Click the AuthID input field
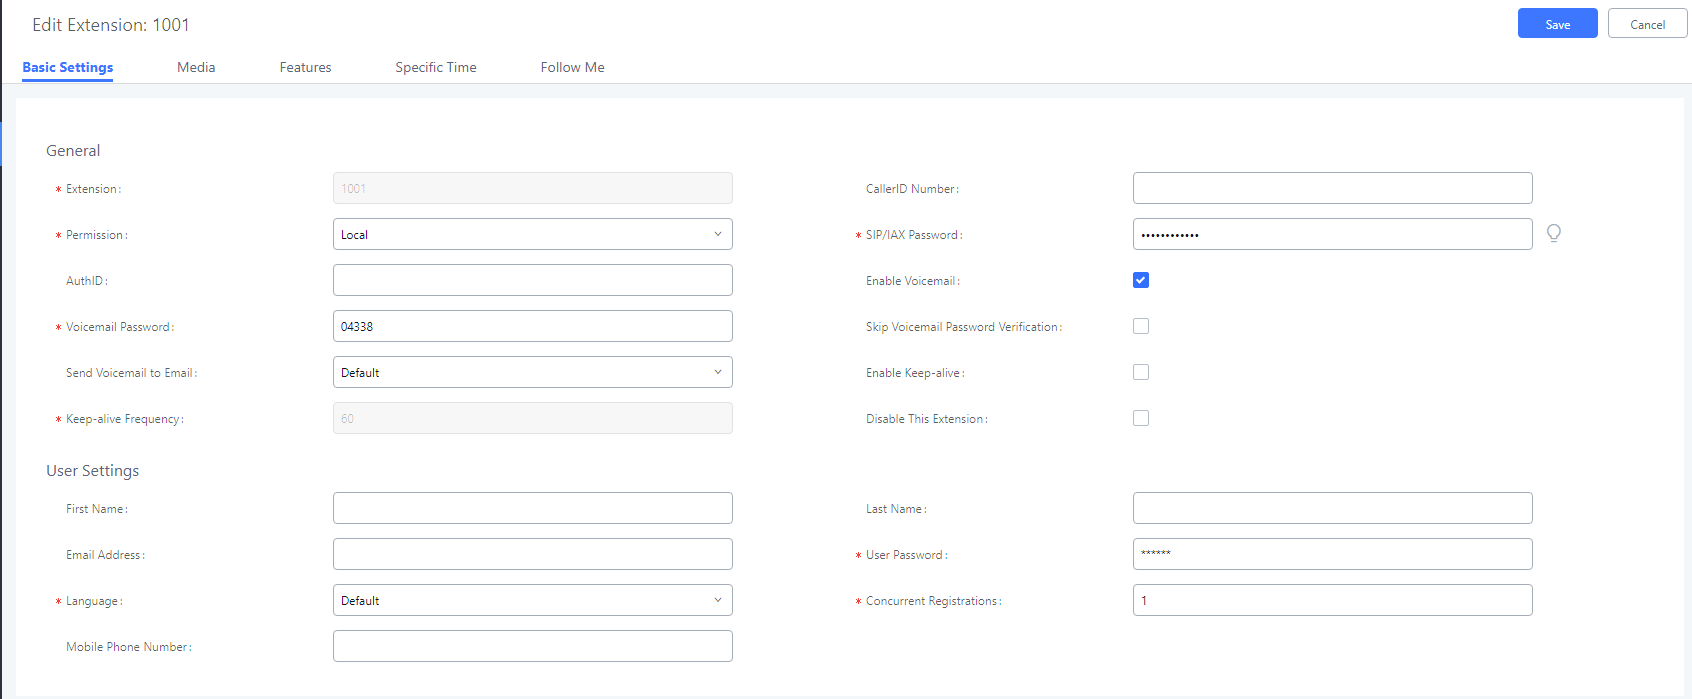The height and width of the screenshot is (699, 1692). click(x=533, y=280)
